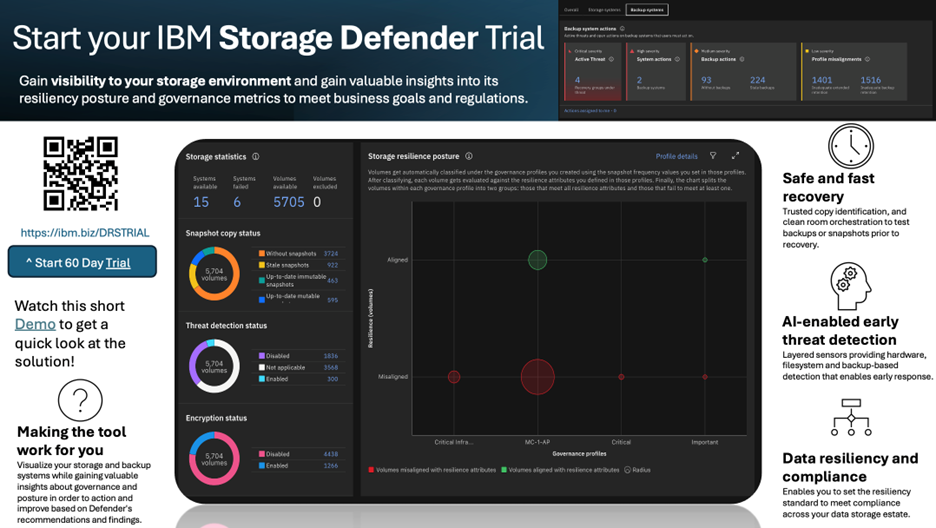Click the blue encryption Enabled swatch
The height and width of the screenshot is (528, 936).
pyautogui.click(x=261, y=465)
